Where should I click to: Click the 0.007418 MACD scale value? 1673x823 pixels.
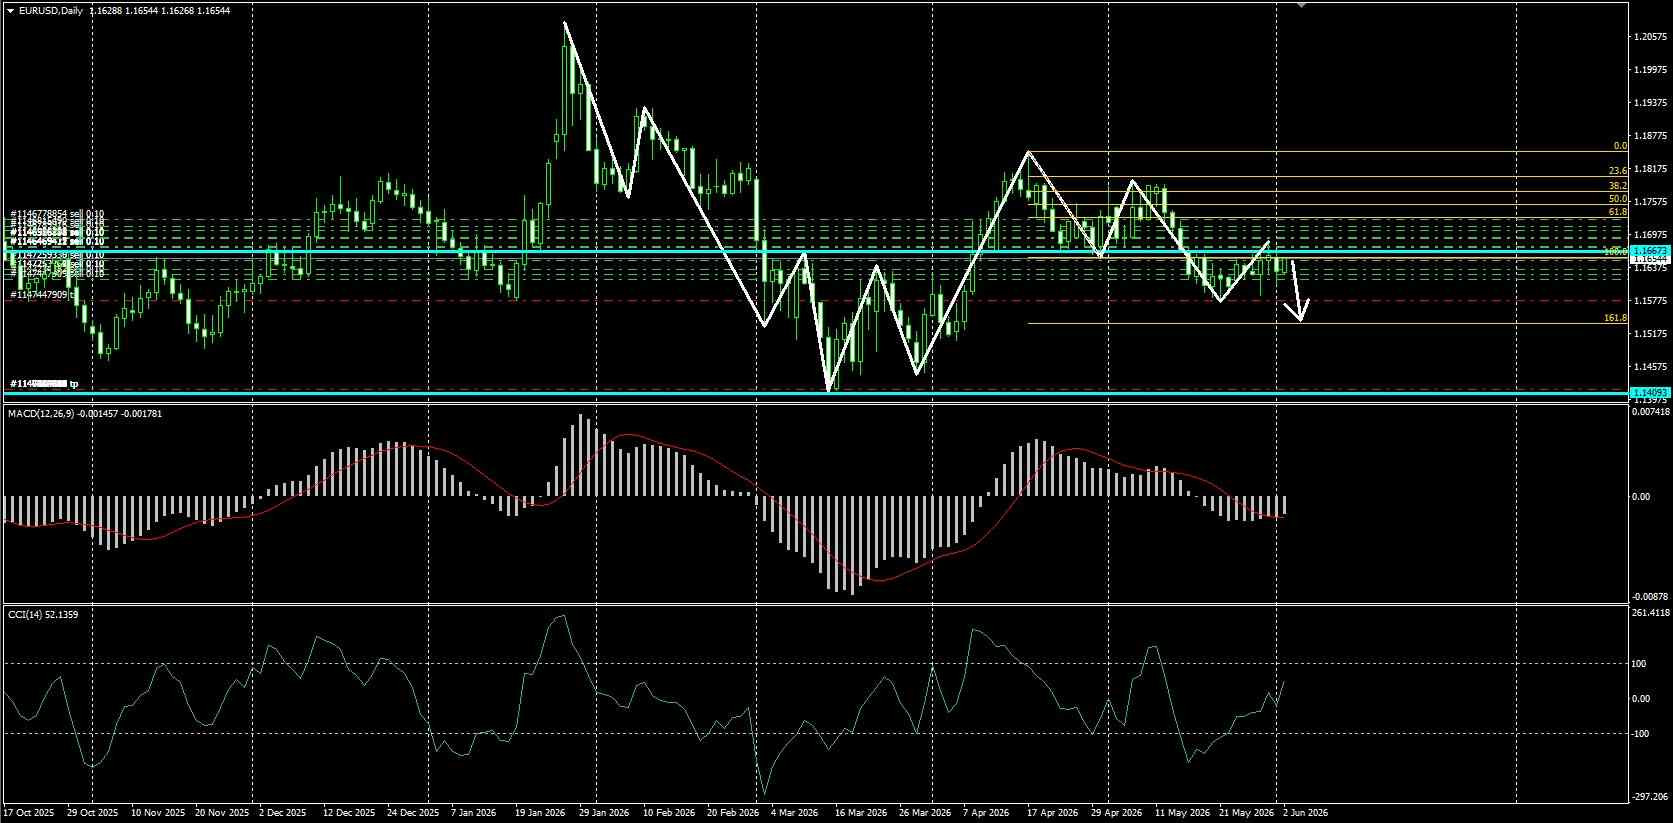1649,411
